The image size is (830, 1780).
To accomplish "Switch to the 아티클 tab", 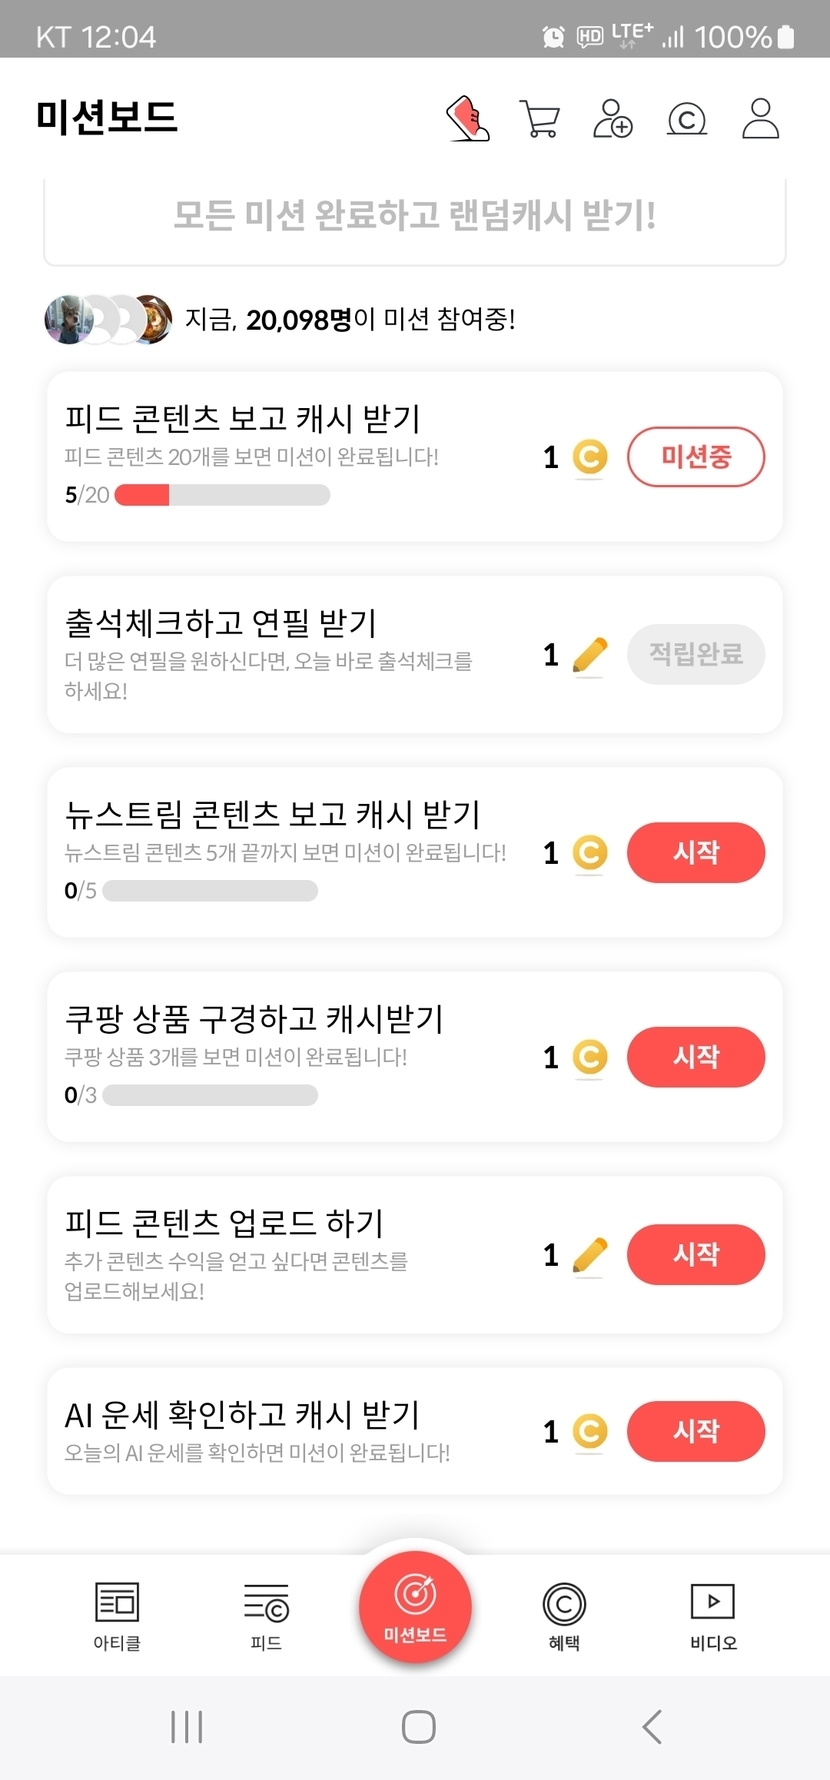I will click(117, 1615).
